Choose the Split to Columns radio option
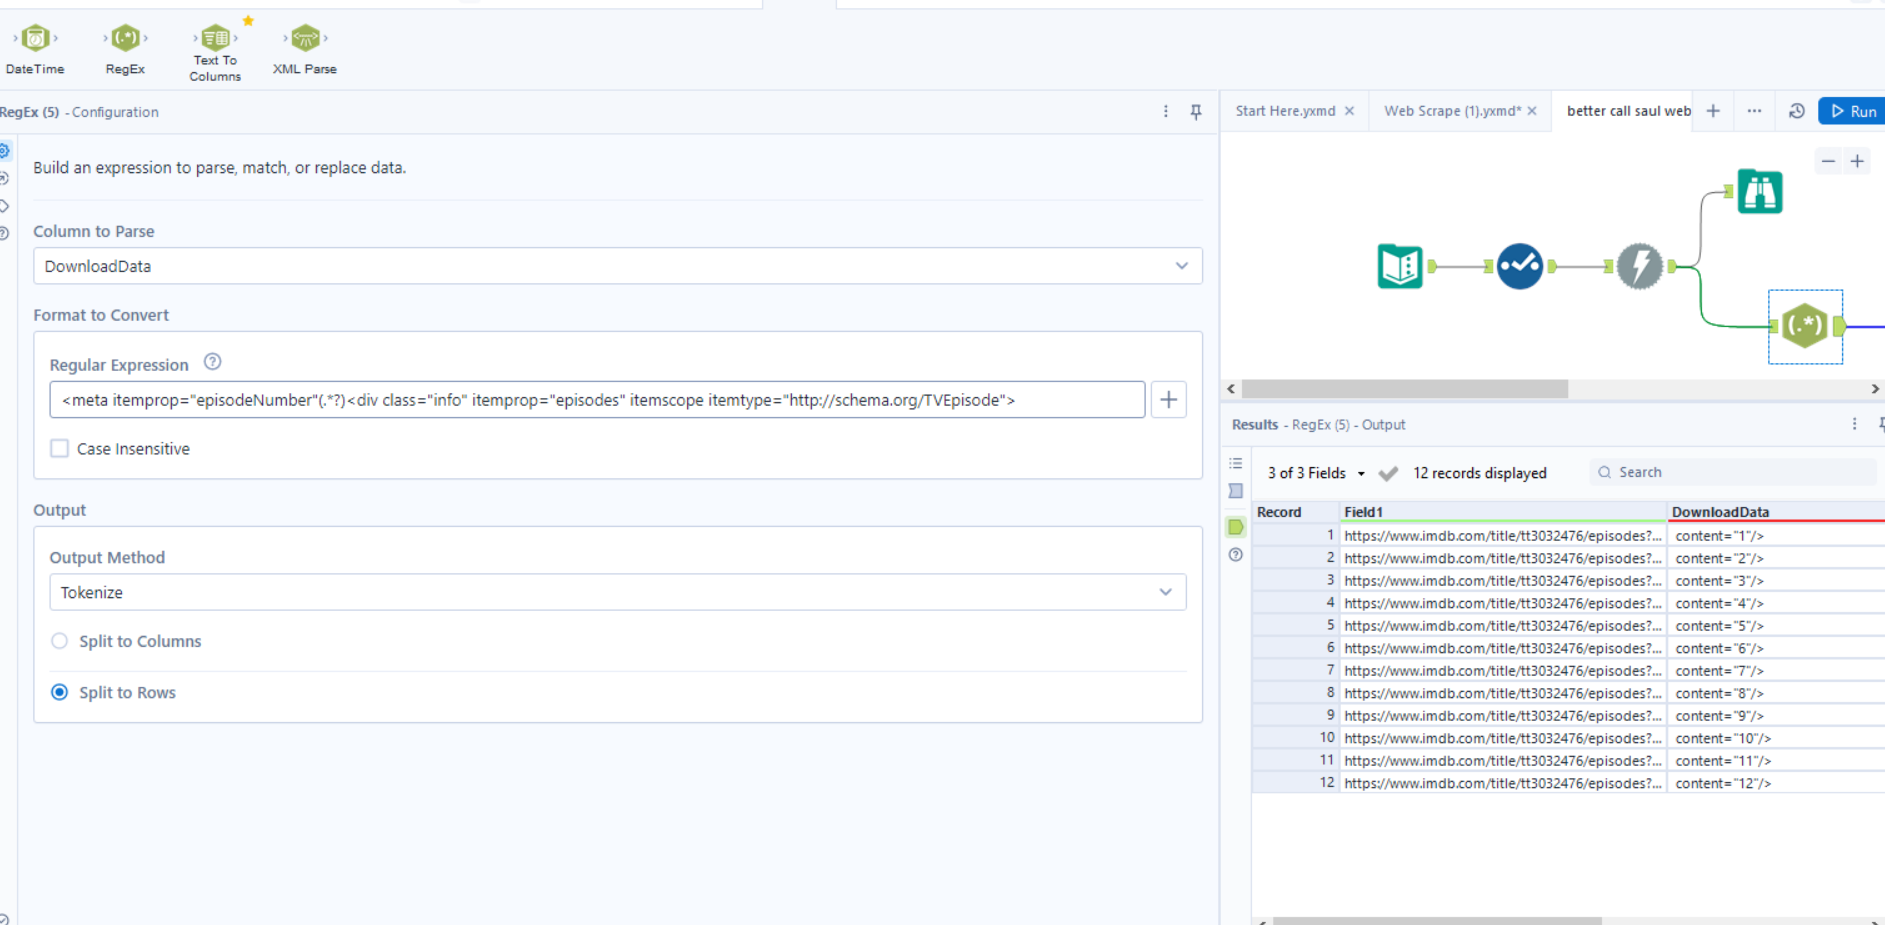Viewport: 1885px width, 925px height. tap(60, 641)
